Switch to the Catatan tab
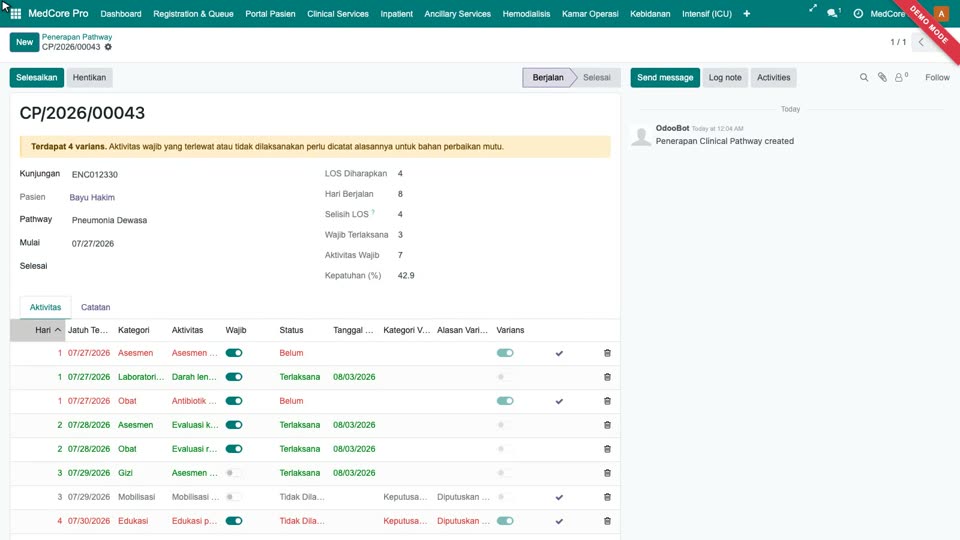 point(96,307)
